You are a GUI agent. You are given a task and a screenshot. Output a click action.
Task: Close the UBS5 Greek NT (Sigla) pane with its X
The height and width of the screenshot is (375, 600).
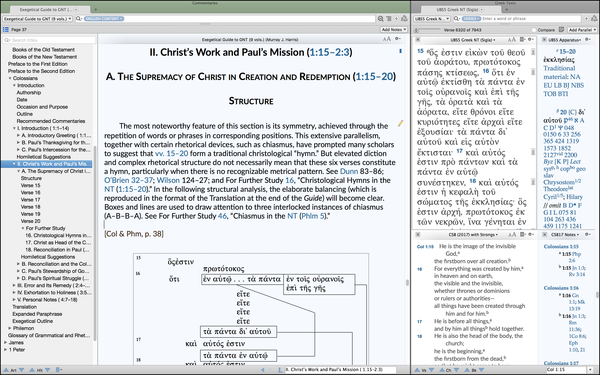pyautogui.click(x=418, y=39)
